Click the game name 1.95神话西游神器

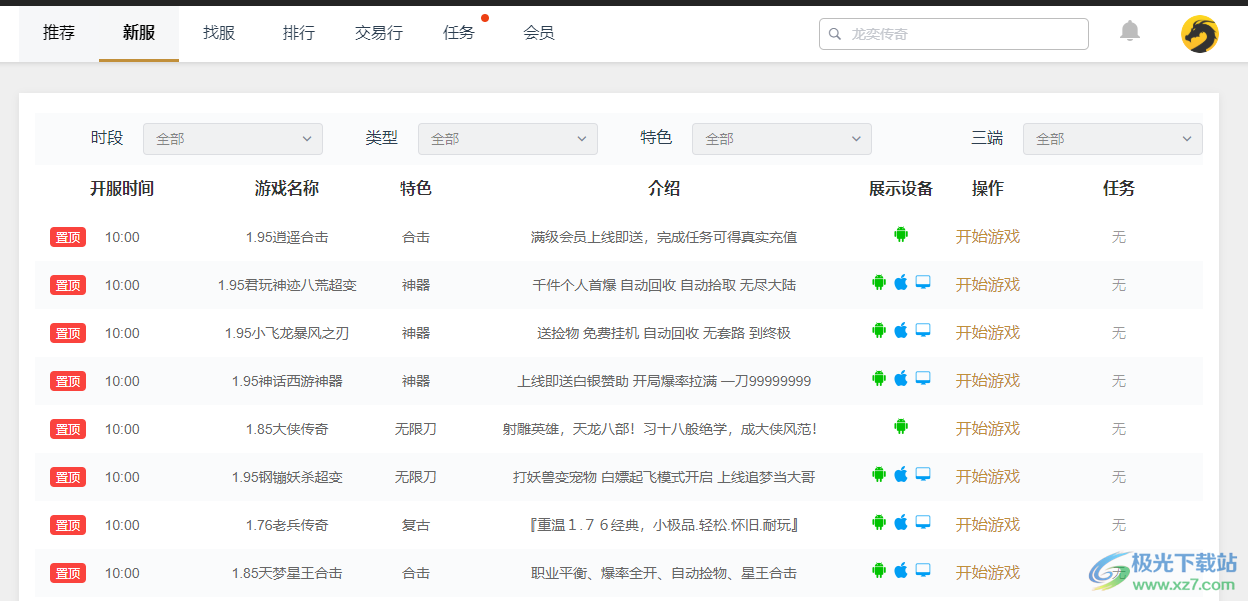pos(287,381)
